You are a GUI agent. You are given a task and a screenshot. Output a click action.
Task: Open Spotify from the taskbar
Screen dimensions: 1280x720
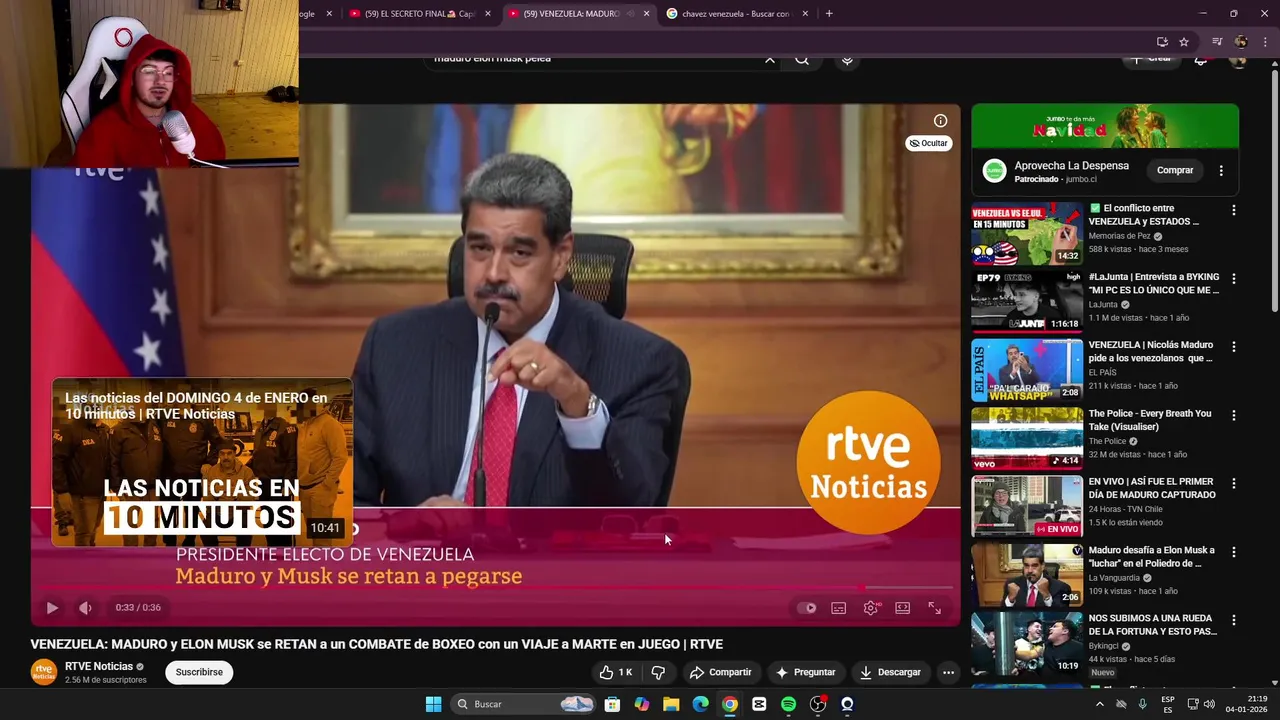tap(788, 704)
